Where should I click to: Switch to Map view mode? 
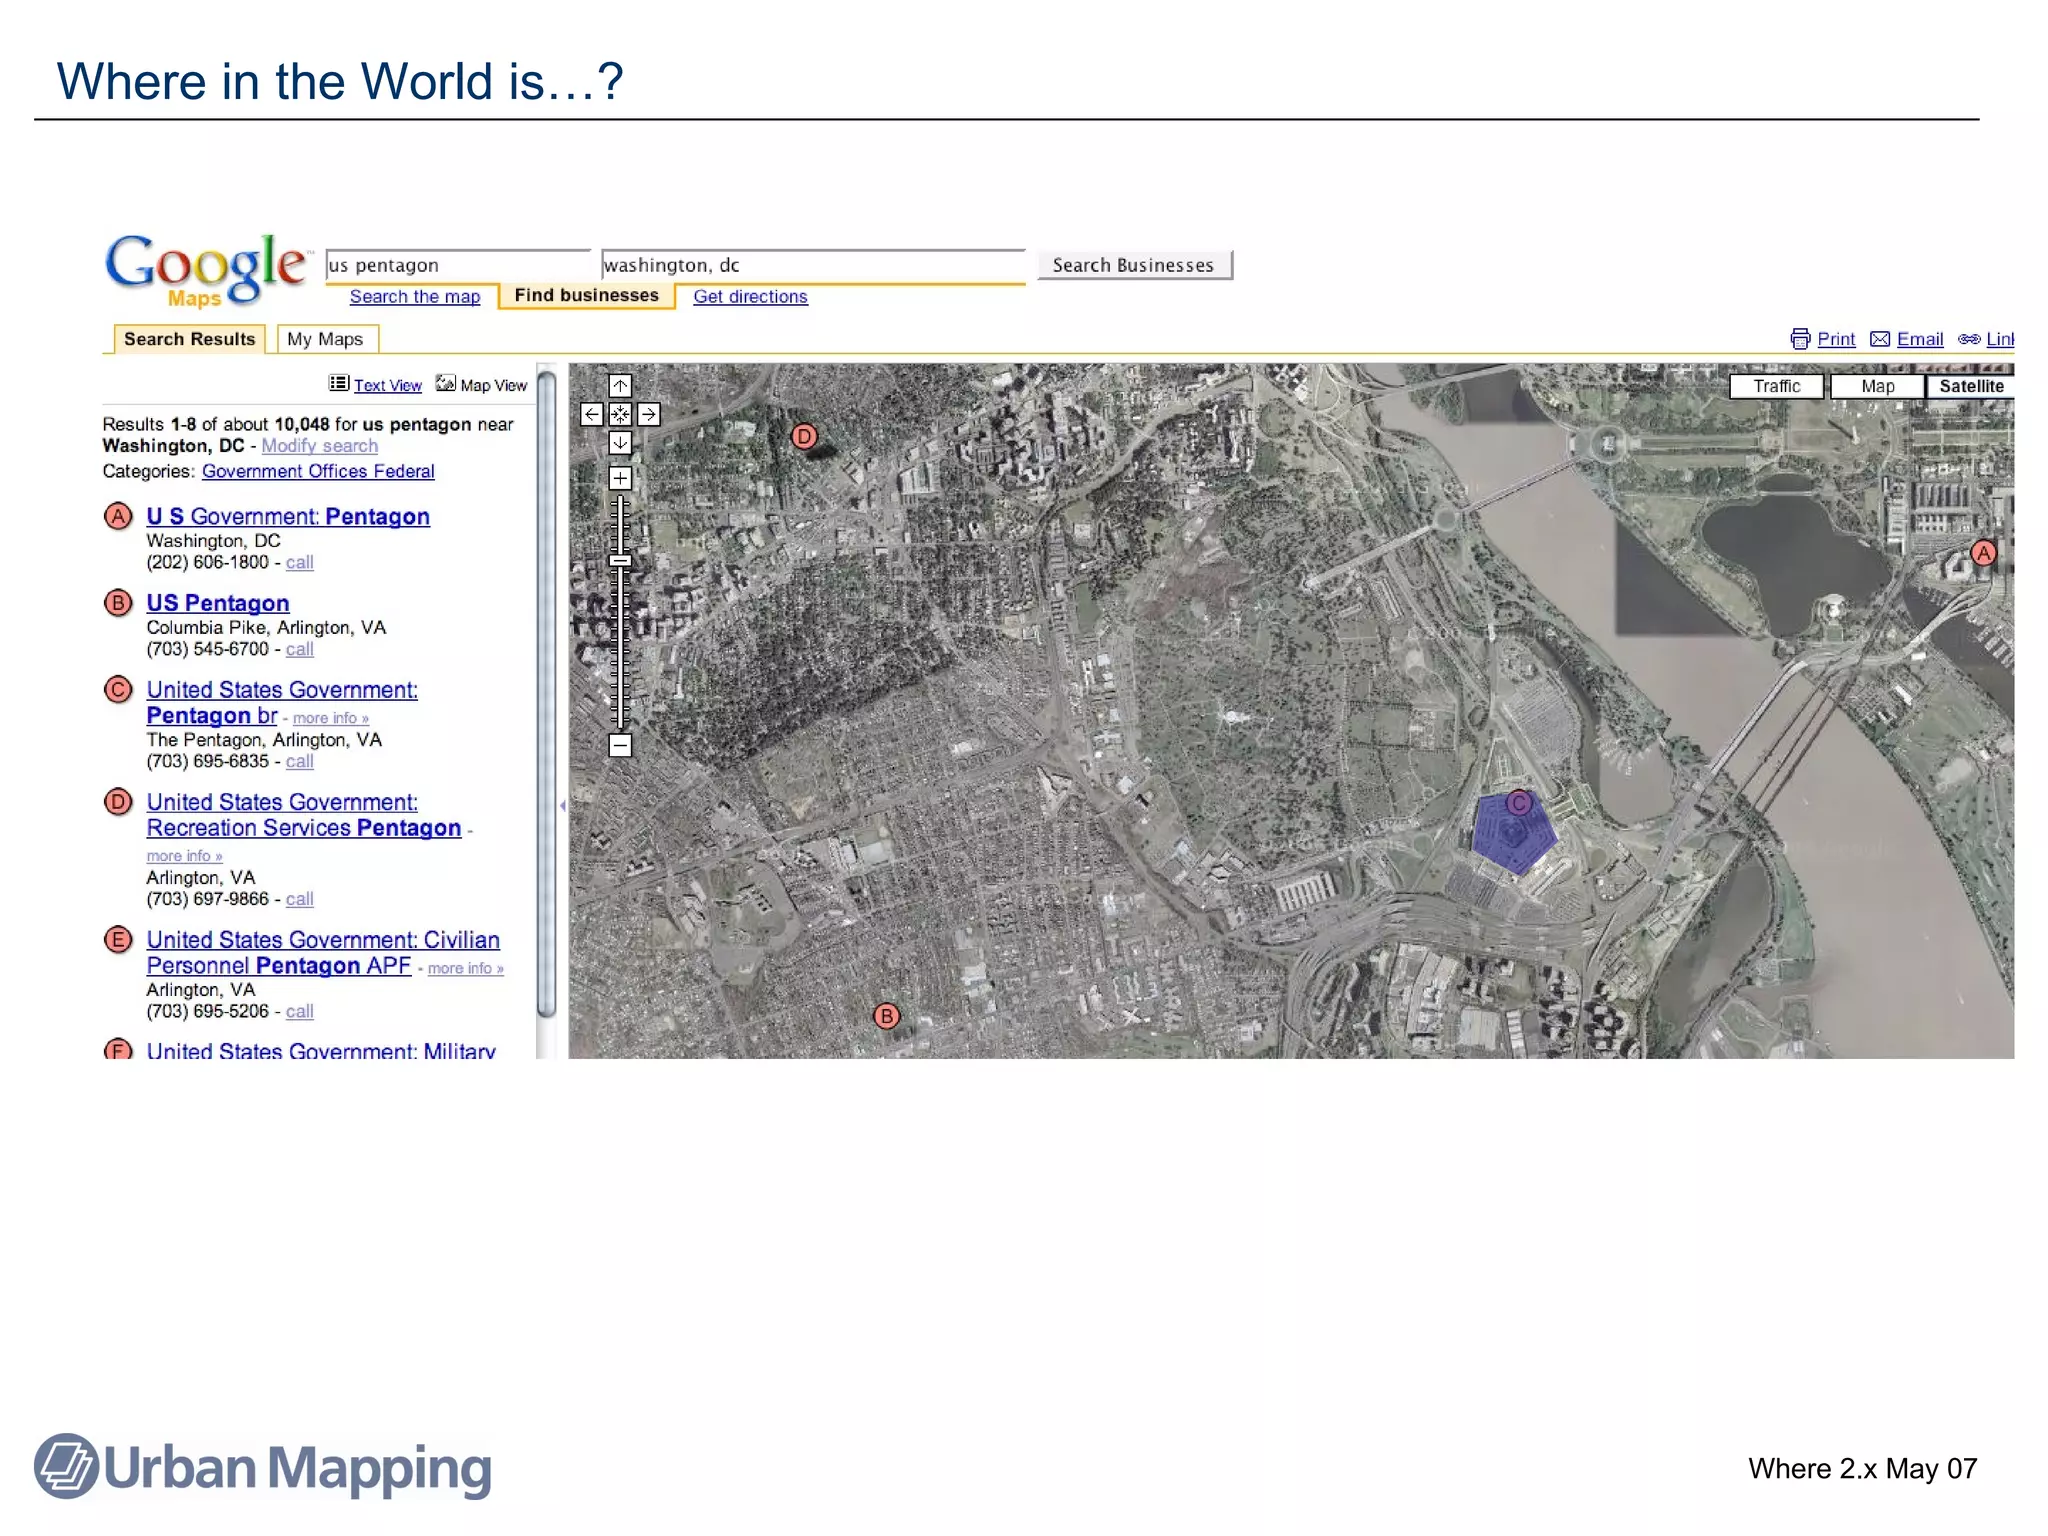click(x=1877, y=387)
